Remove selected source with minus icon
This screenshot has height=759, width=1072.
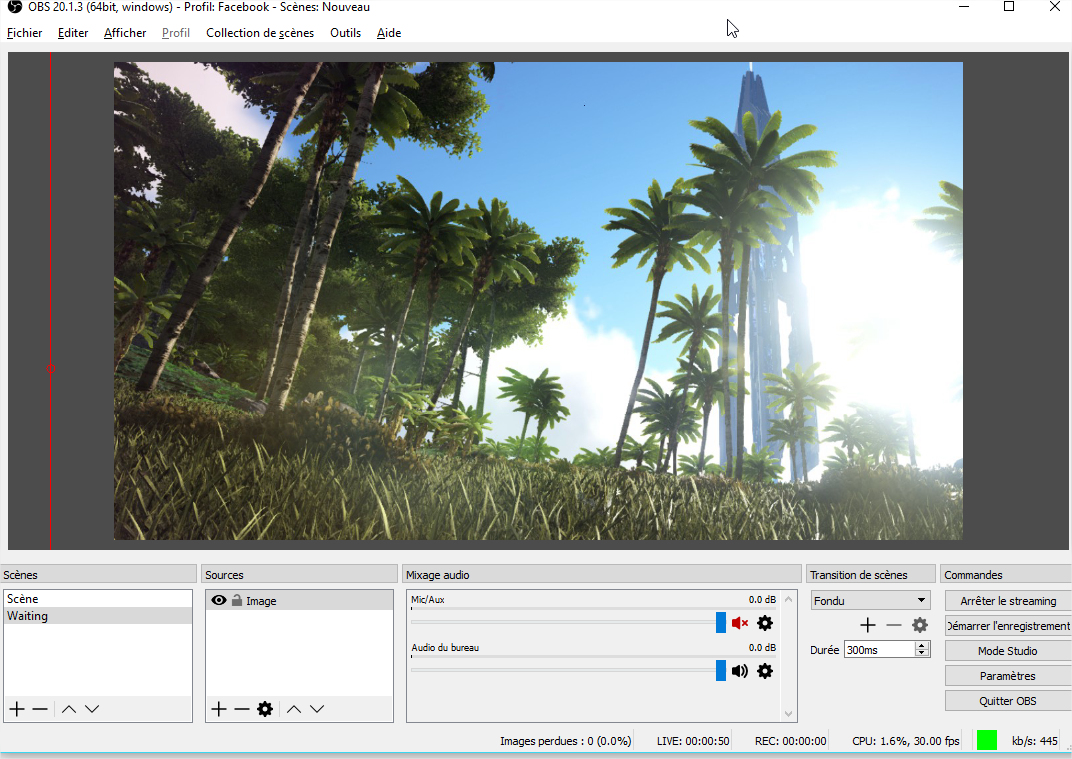(x=242, y=709)
